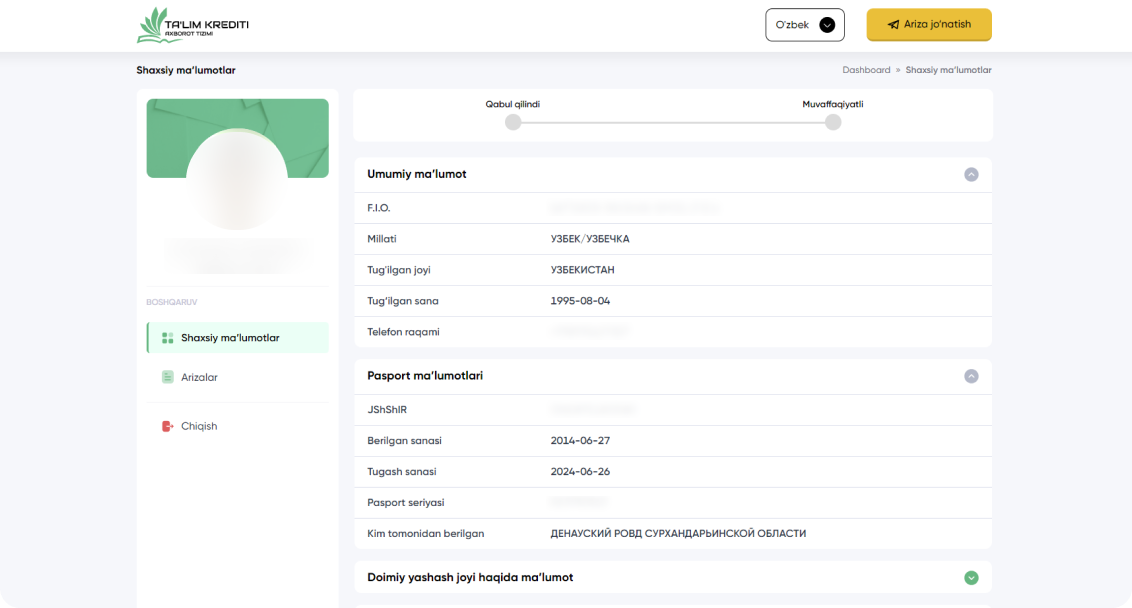Click the paper plane icon on Ariza jo'natish

click(x=893, y=25)
